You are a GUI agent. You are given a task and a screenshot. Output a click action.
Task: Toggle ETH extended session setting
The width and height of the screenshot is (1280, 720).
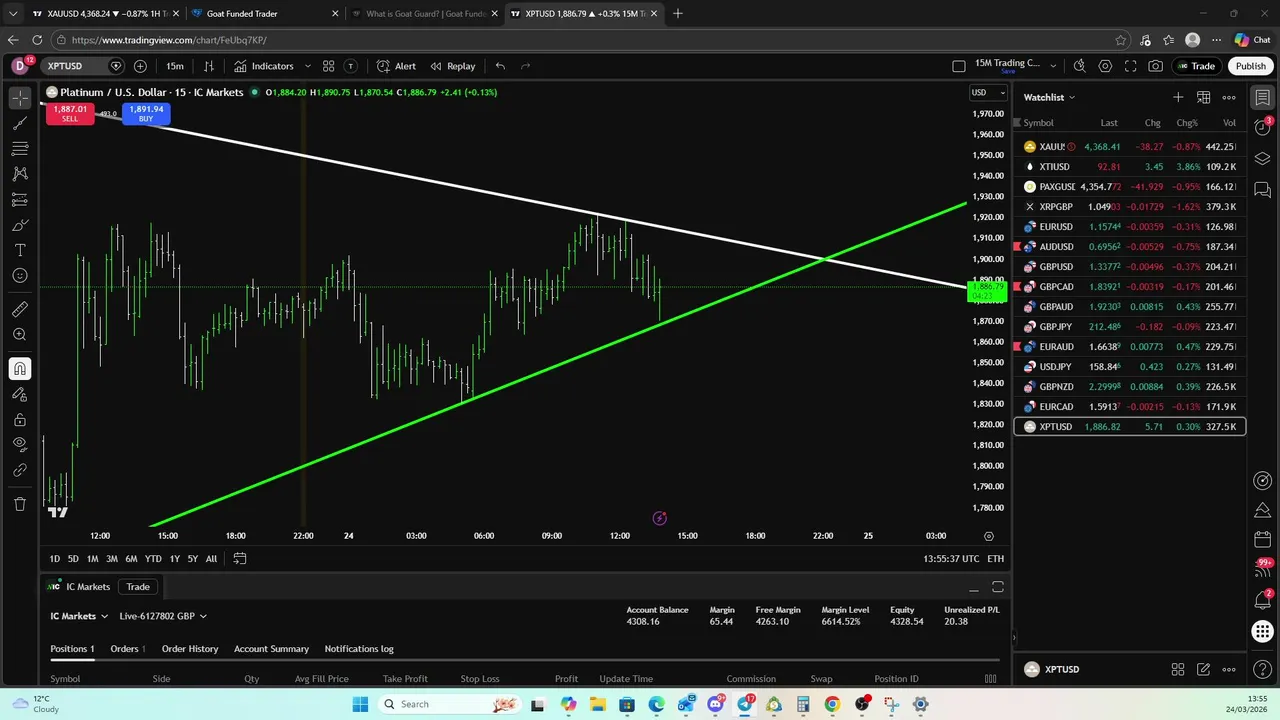tap(995, 559)
